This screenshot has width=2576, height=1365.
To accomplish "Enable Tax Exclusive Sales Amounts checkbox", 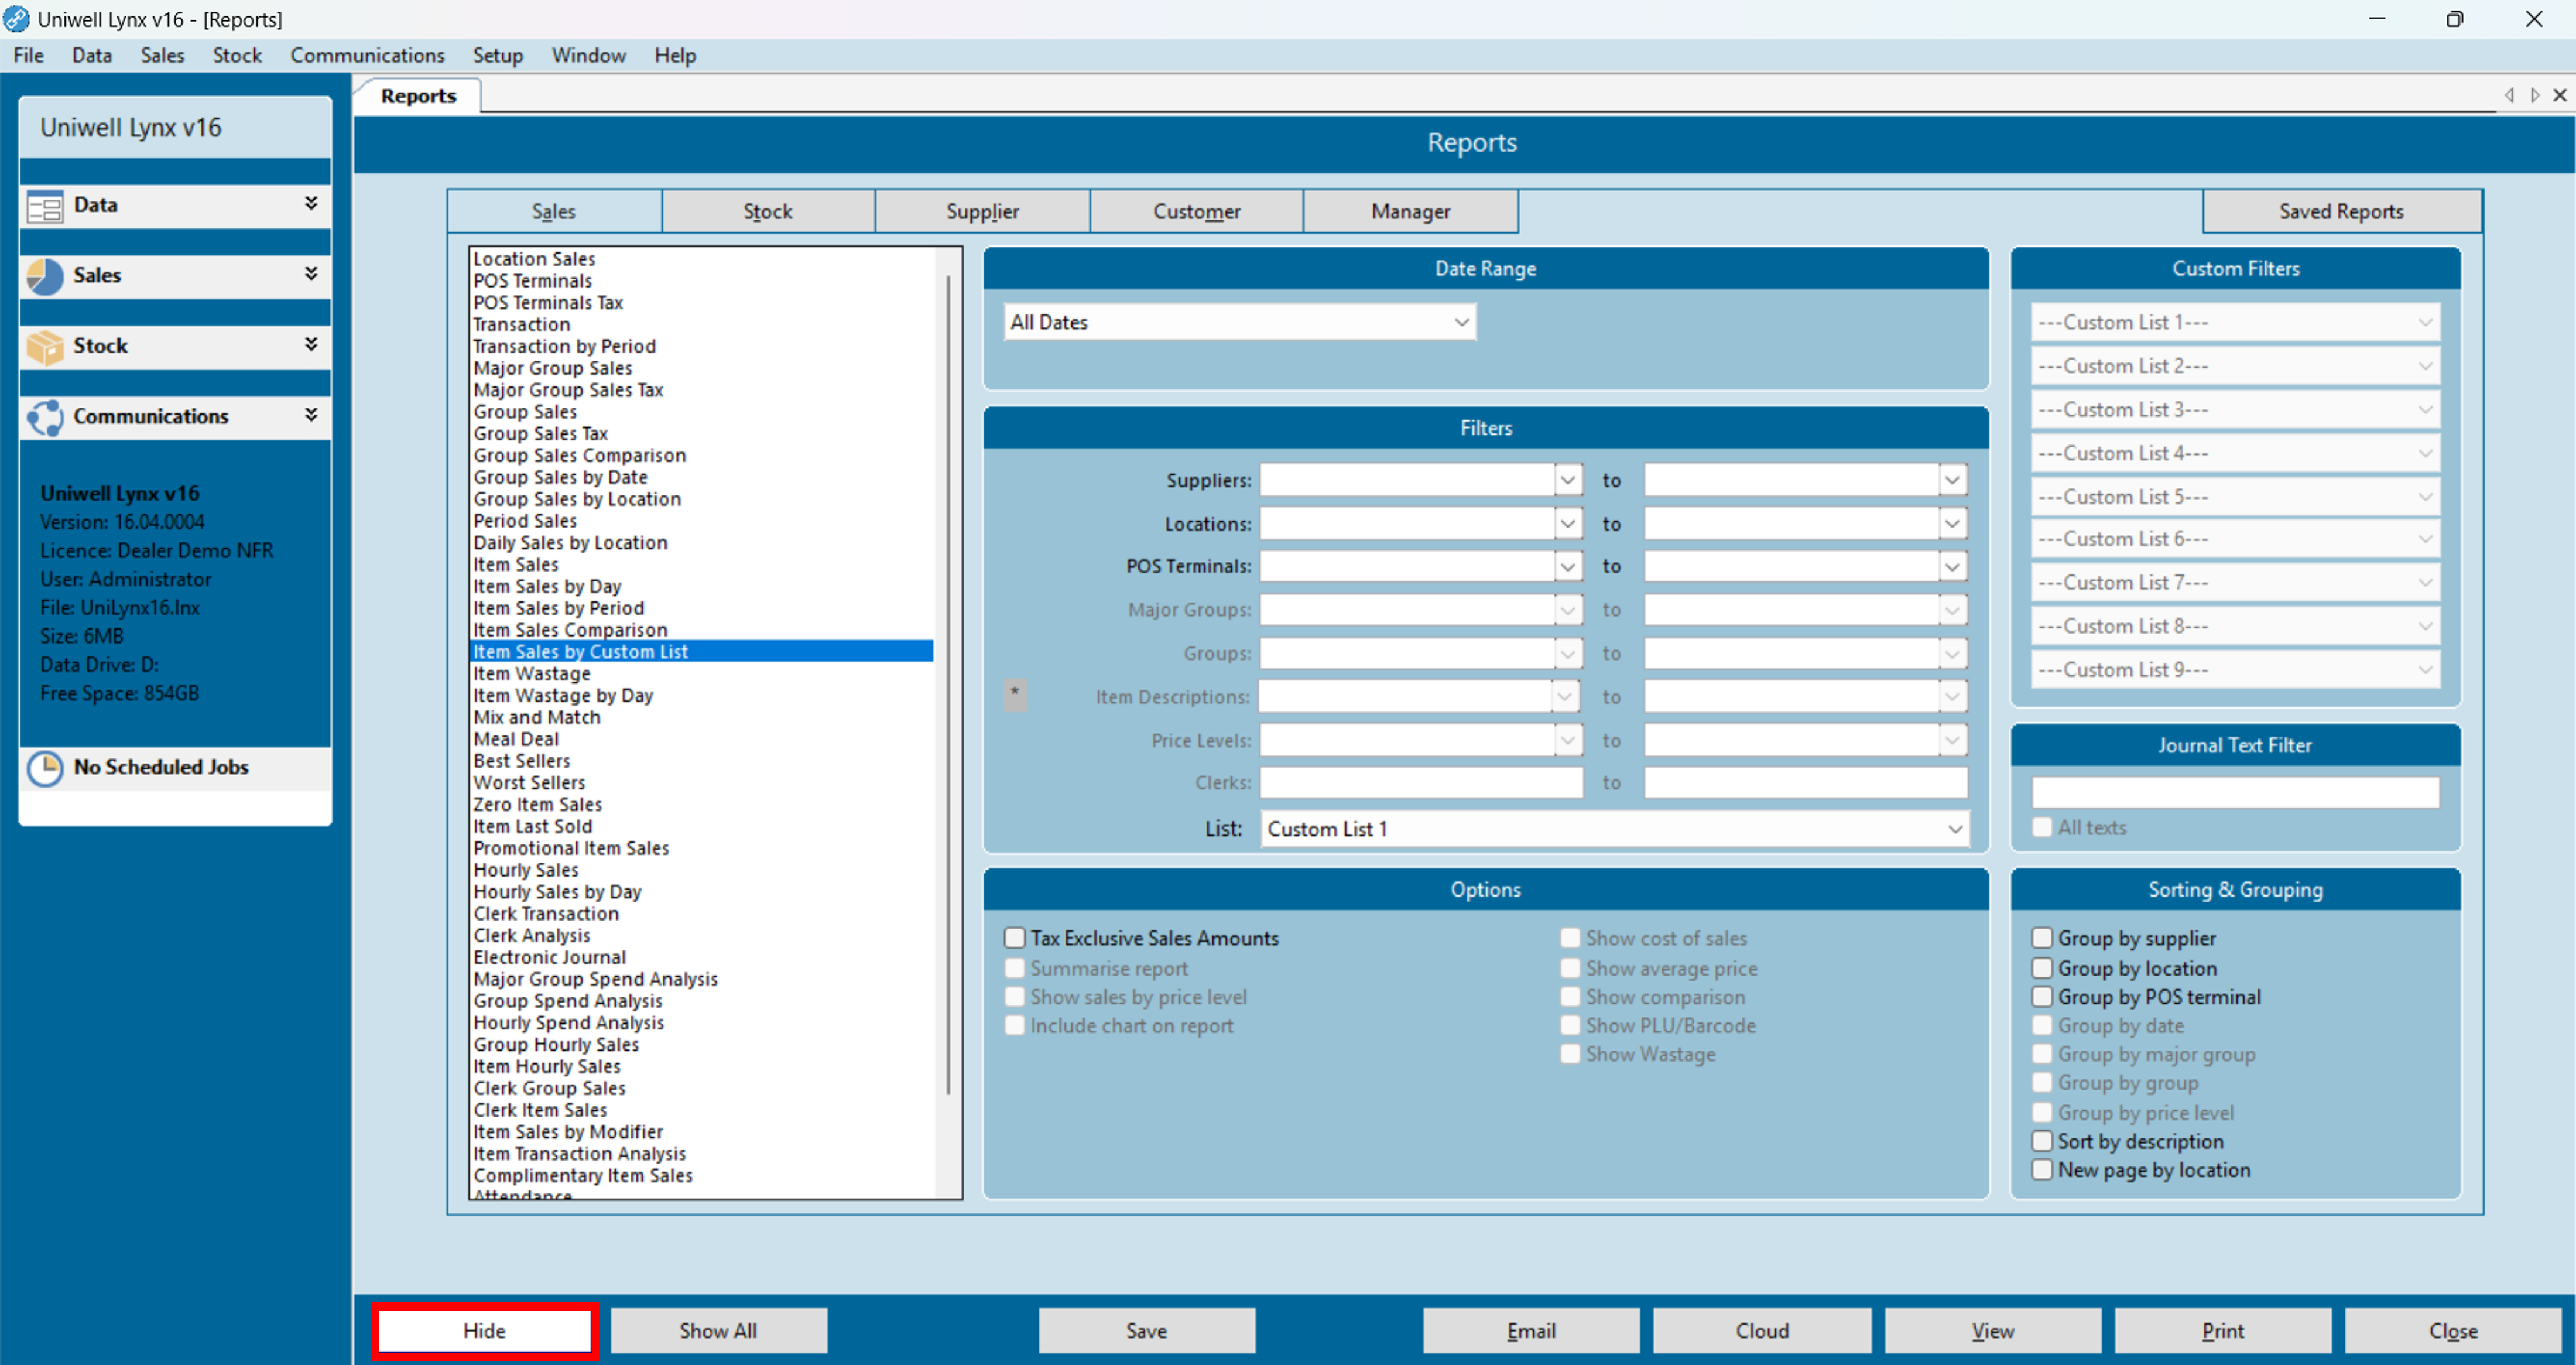I will click(x=1014, y=938).
